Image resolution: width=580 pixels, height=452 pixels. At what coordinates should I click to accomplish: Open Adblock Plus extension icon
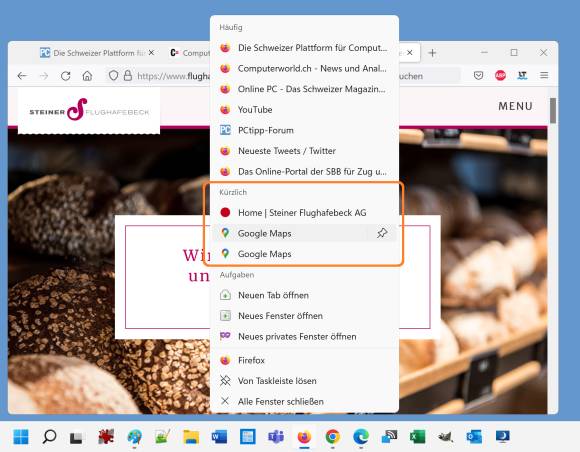(x=500, y=75)
